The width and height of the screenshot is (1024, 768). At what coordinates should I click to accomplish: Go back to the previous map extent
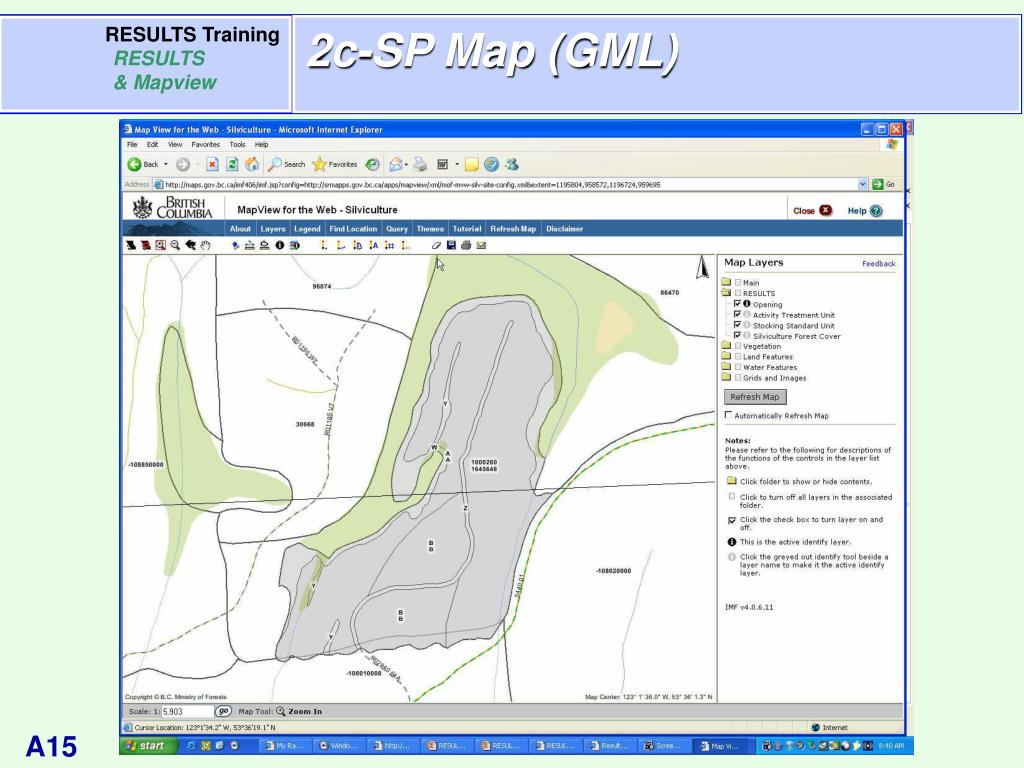191,246
